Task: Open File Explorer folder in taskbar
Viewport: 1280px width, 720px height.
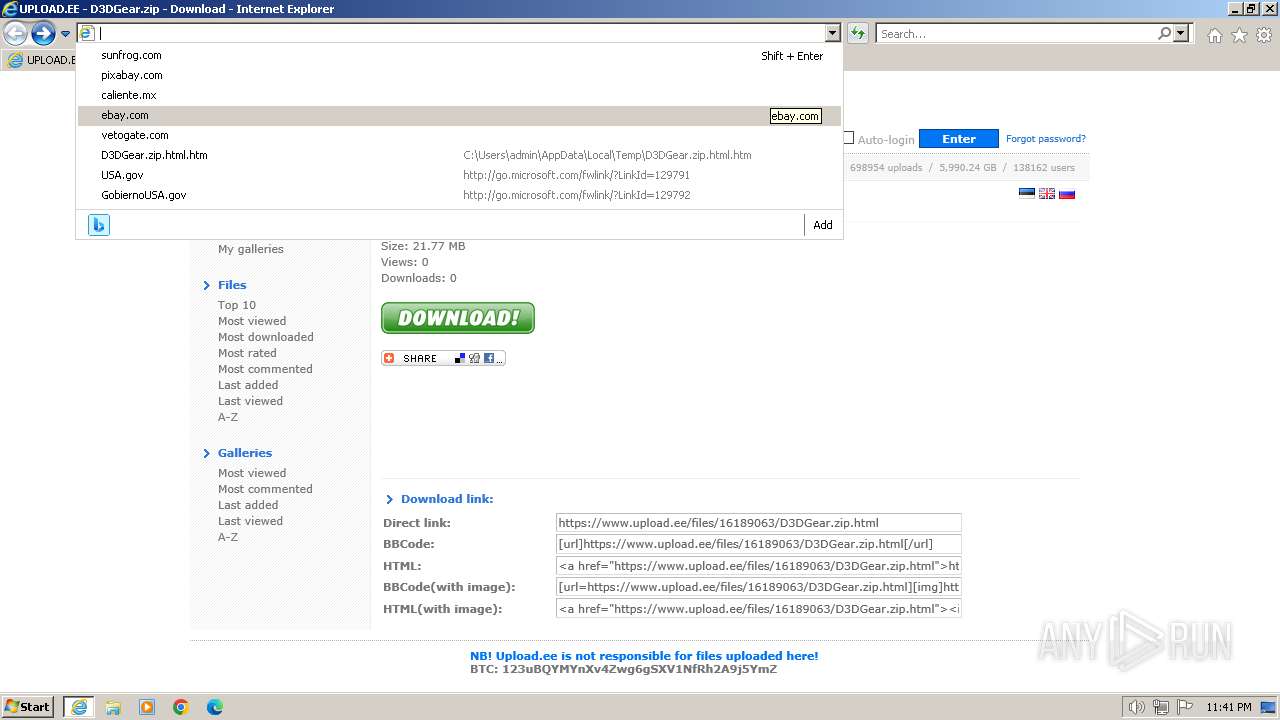Action: point(113,707)
